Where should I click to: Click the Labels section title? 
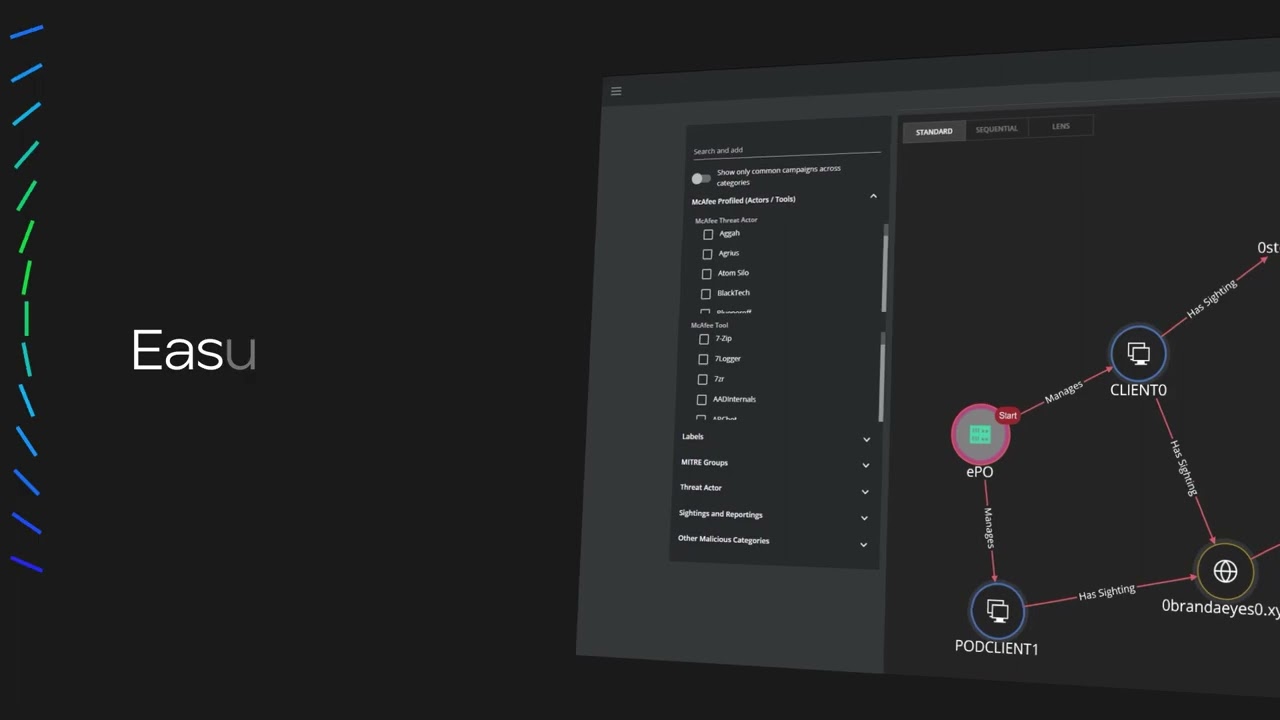point(692,436)
